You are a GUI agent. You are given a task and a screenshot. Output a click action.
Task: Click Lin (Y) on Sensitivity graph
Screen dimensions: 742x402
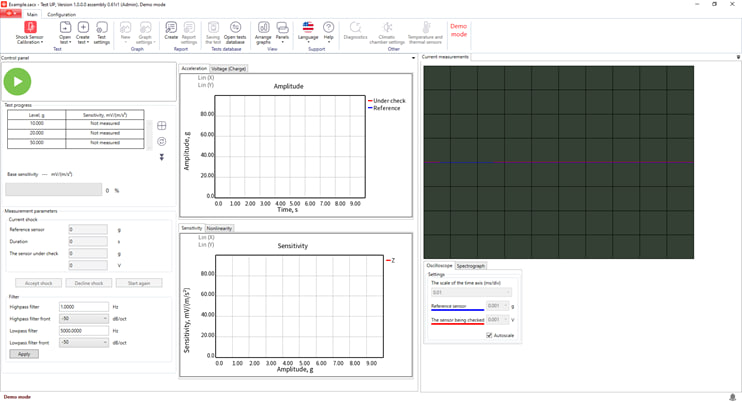[206, 245]
